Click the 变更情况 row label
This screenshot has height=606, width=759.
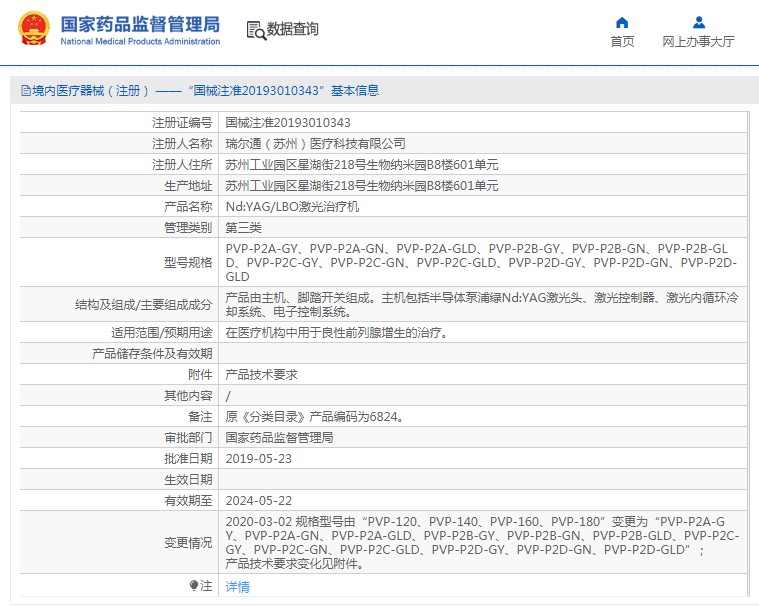click(x=188, y=543)
